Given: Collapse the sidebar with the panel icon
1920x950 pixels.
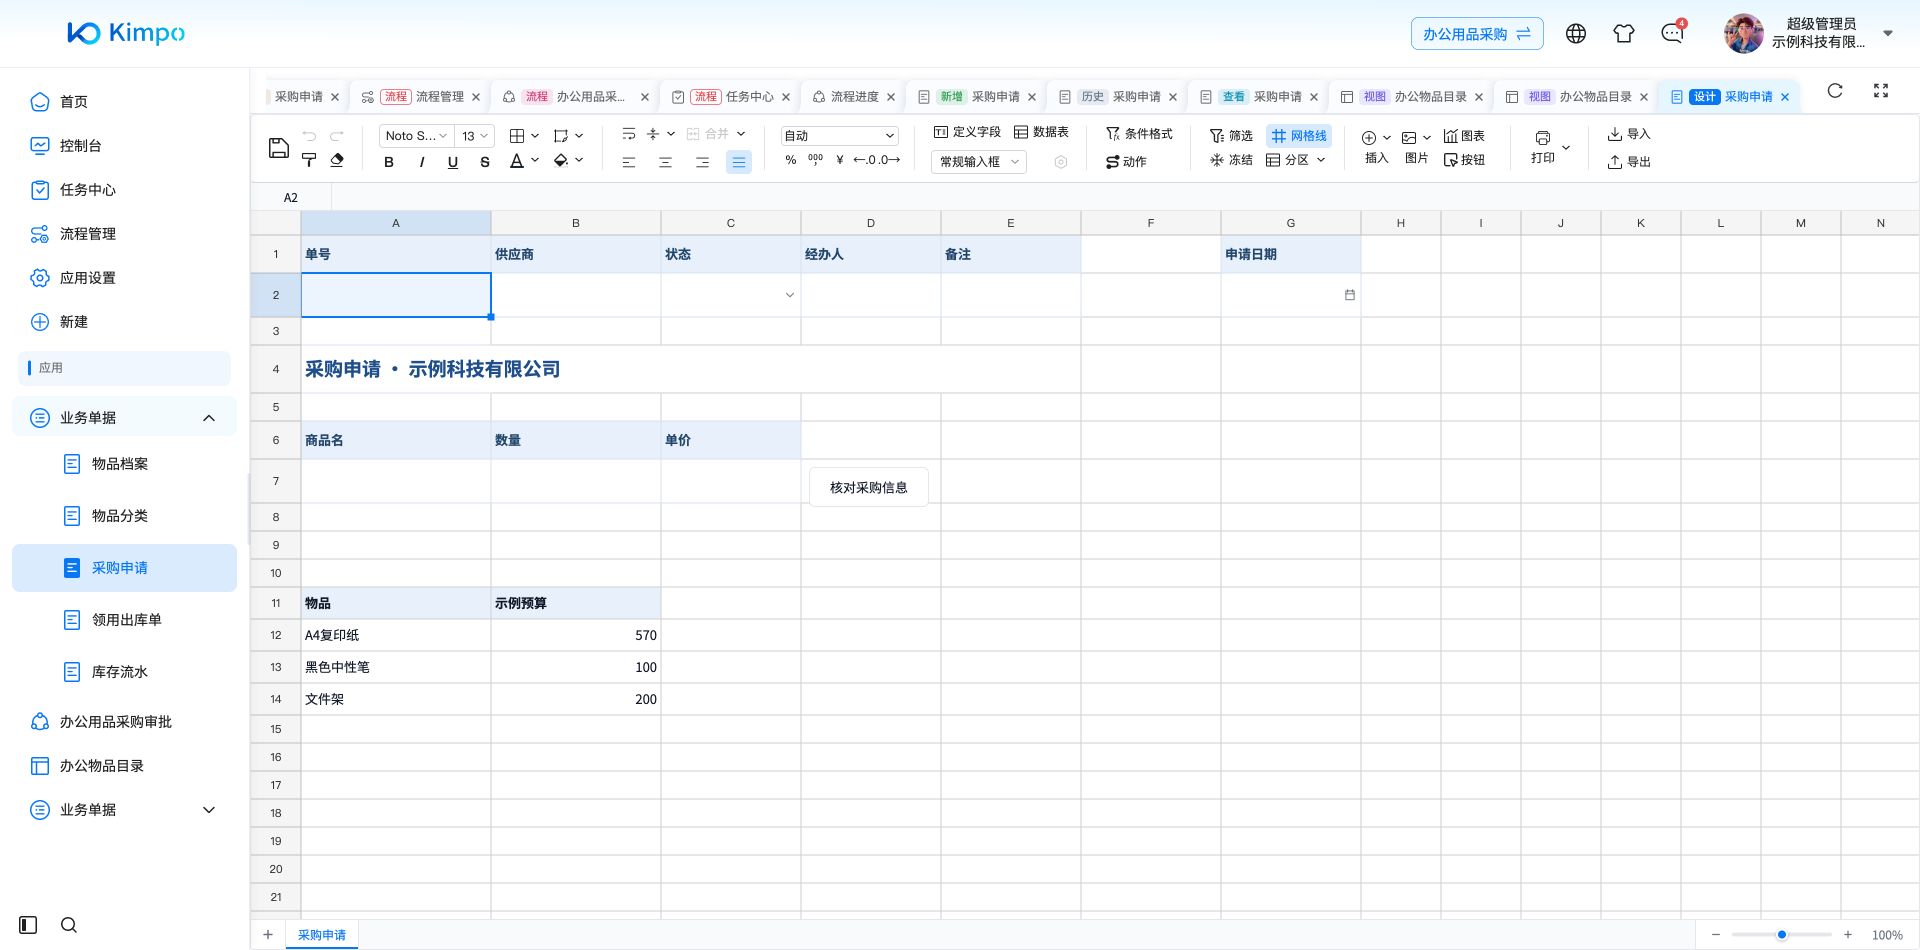Looking at the screenshot, I should 28,925.
